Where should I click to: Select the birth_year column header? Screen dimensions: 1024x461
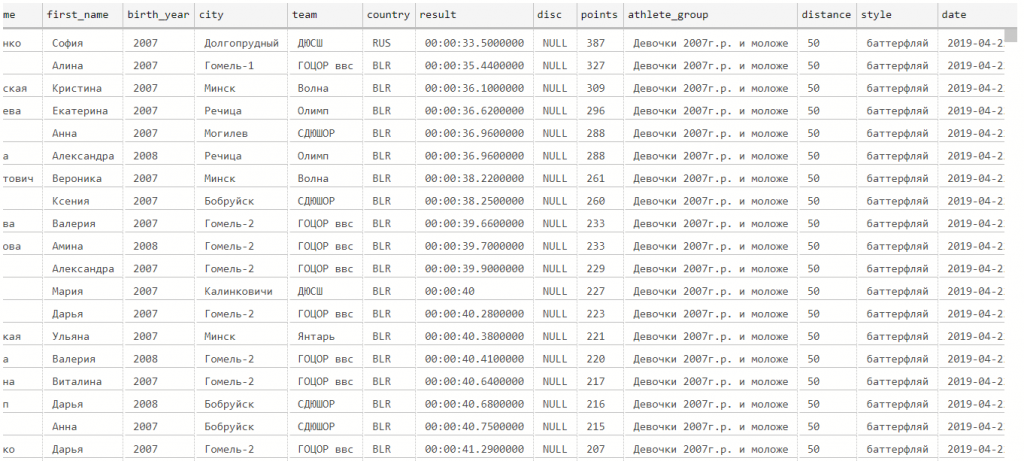[158, 14]
